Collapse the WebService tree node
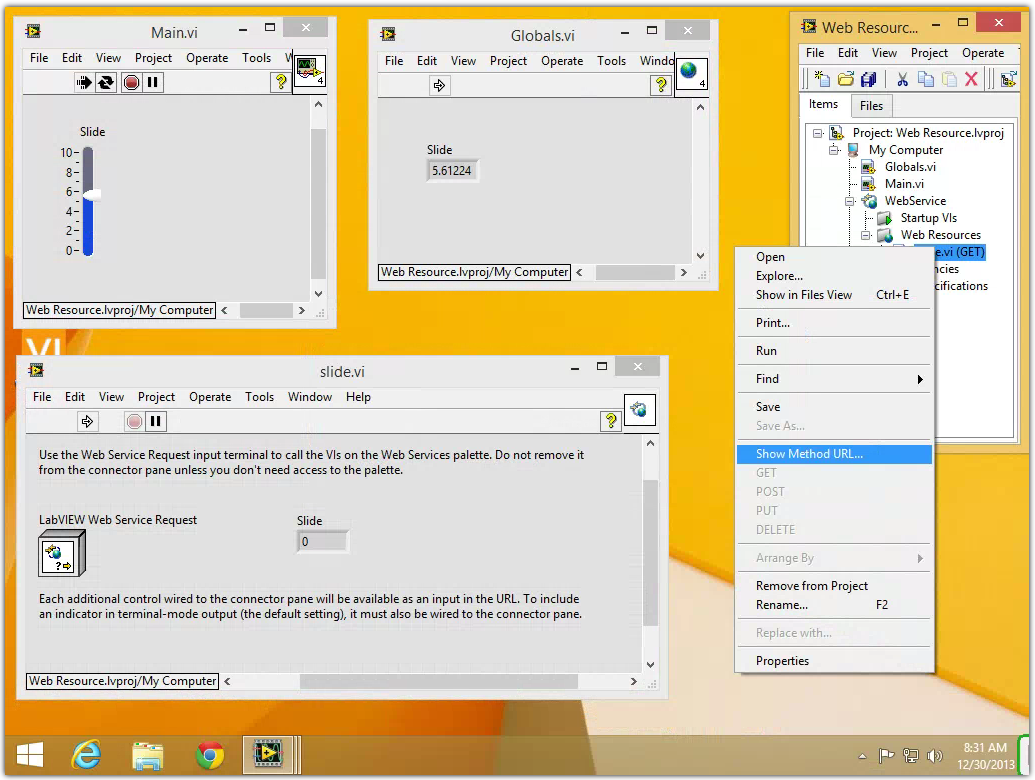This screenshot has height=780, width=1035. click(851, 201)
